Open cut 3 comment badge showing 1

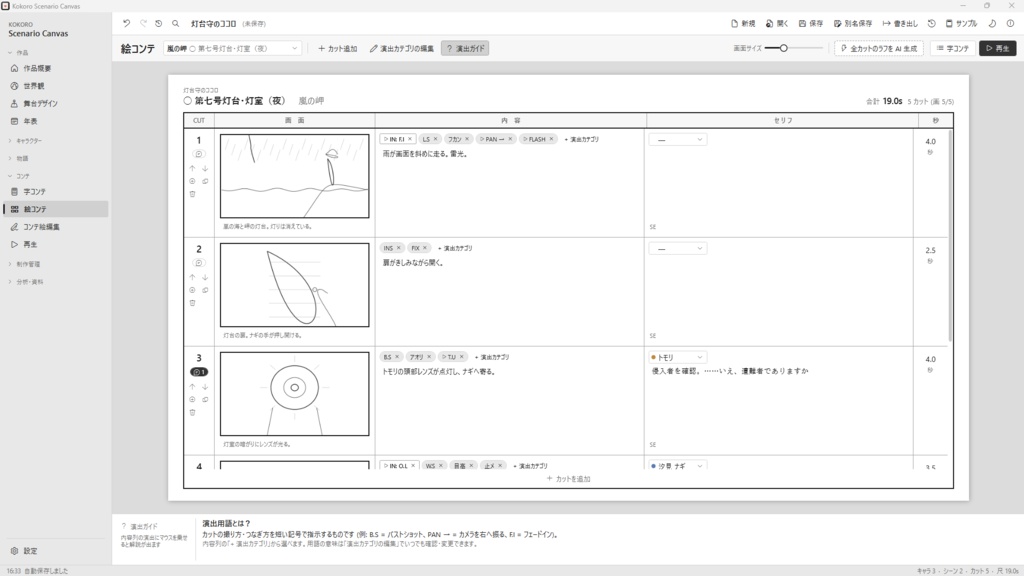click(x=199, y=372)
